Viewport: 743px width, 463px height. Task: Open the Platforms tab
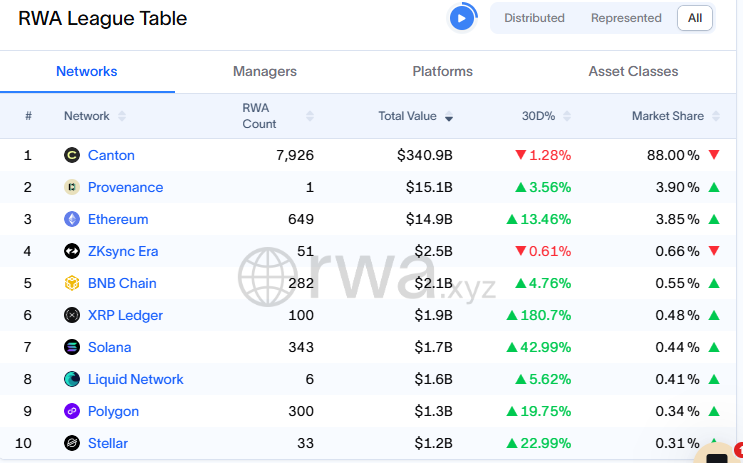point(443,71)
